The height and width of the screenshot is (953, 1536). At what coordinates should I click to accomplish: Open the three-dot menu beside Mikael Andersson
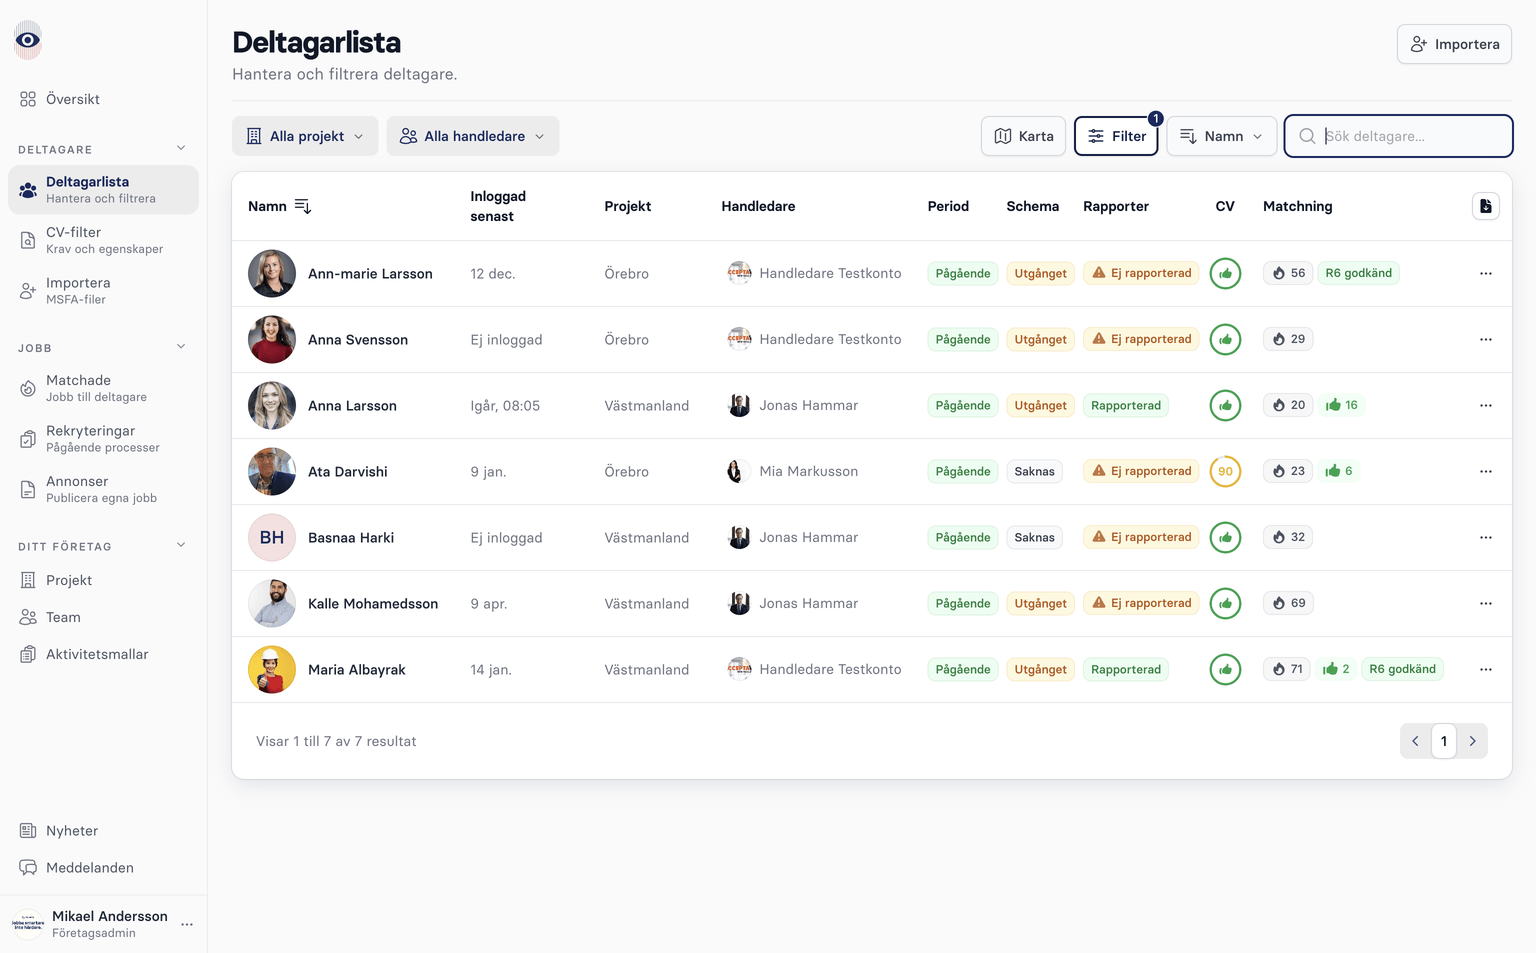pyautogui.click(x=187, y=925)
